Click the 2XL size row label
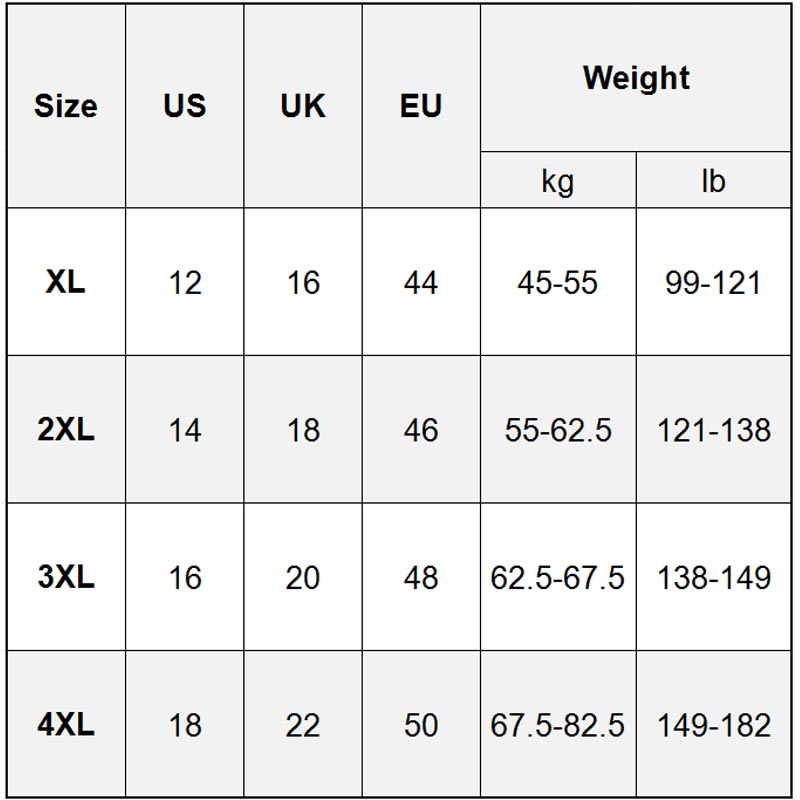This screenshot has width=800, height=800. 66,429
